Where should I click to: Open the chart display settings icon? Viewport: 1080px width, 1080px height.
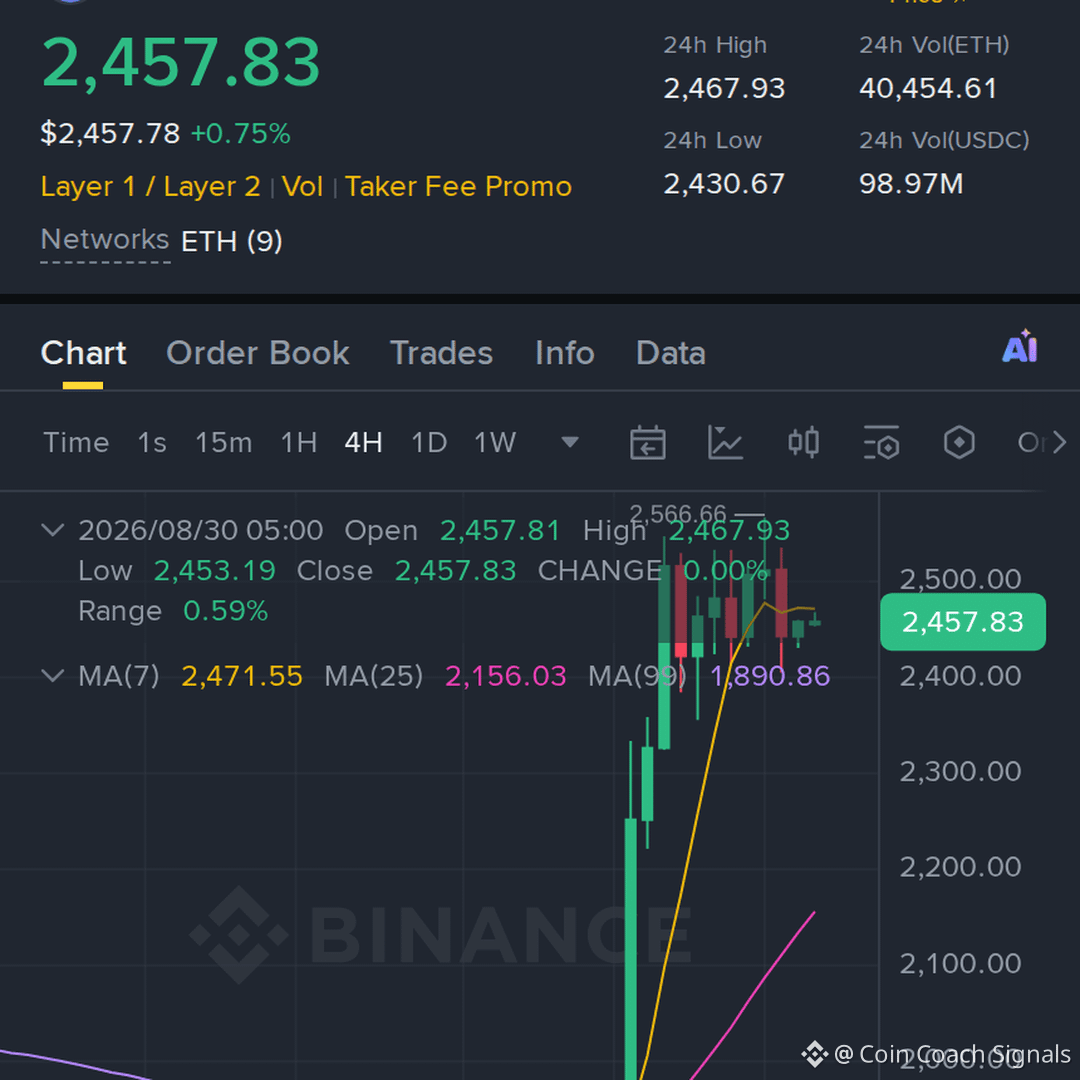tap(881, 442)
